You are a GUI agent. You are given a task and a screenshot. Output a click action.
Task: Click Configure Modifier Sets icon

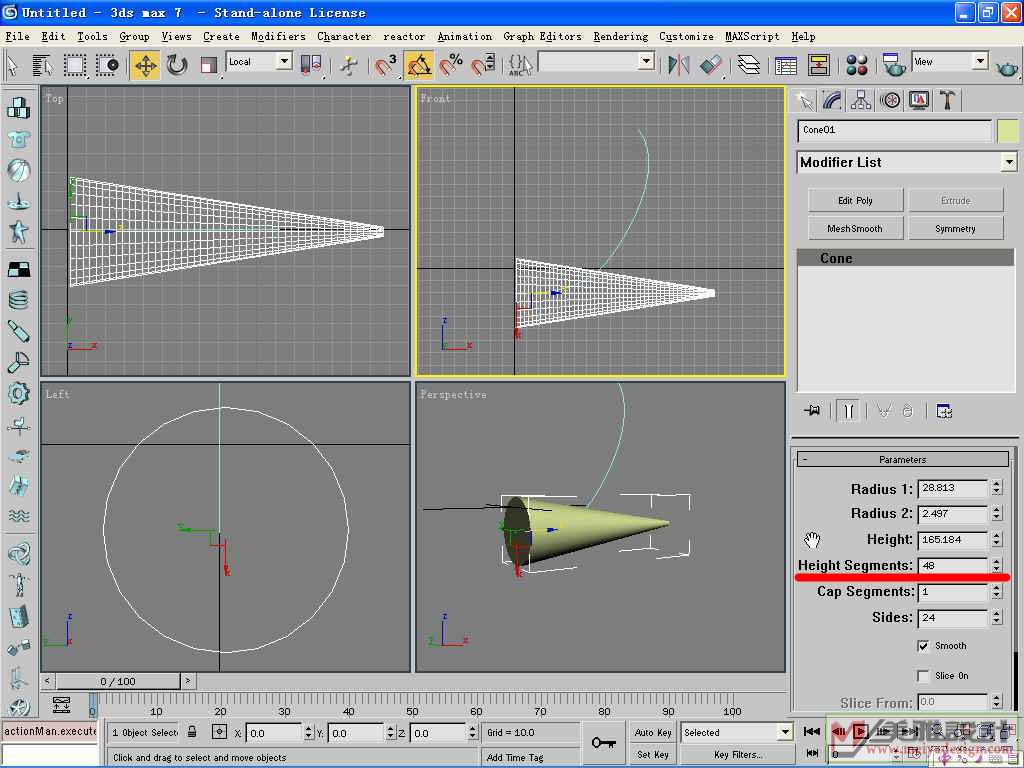click(944, 411)
